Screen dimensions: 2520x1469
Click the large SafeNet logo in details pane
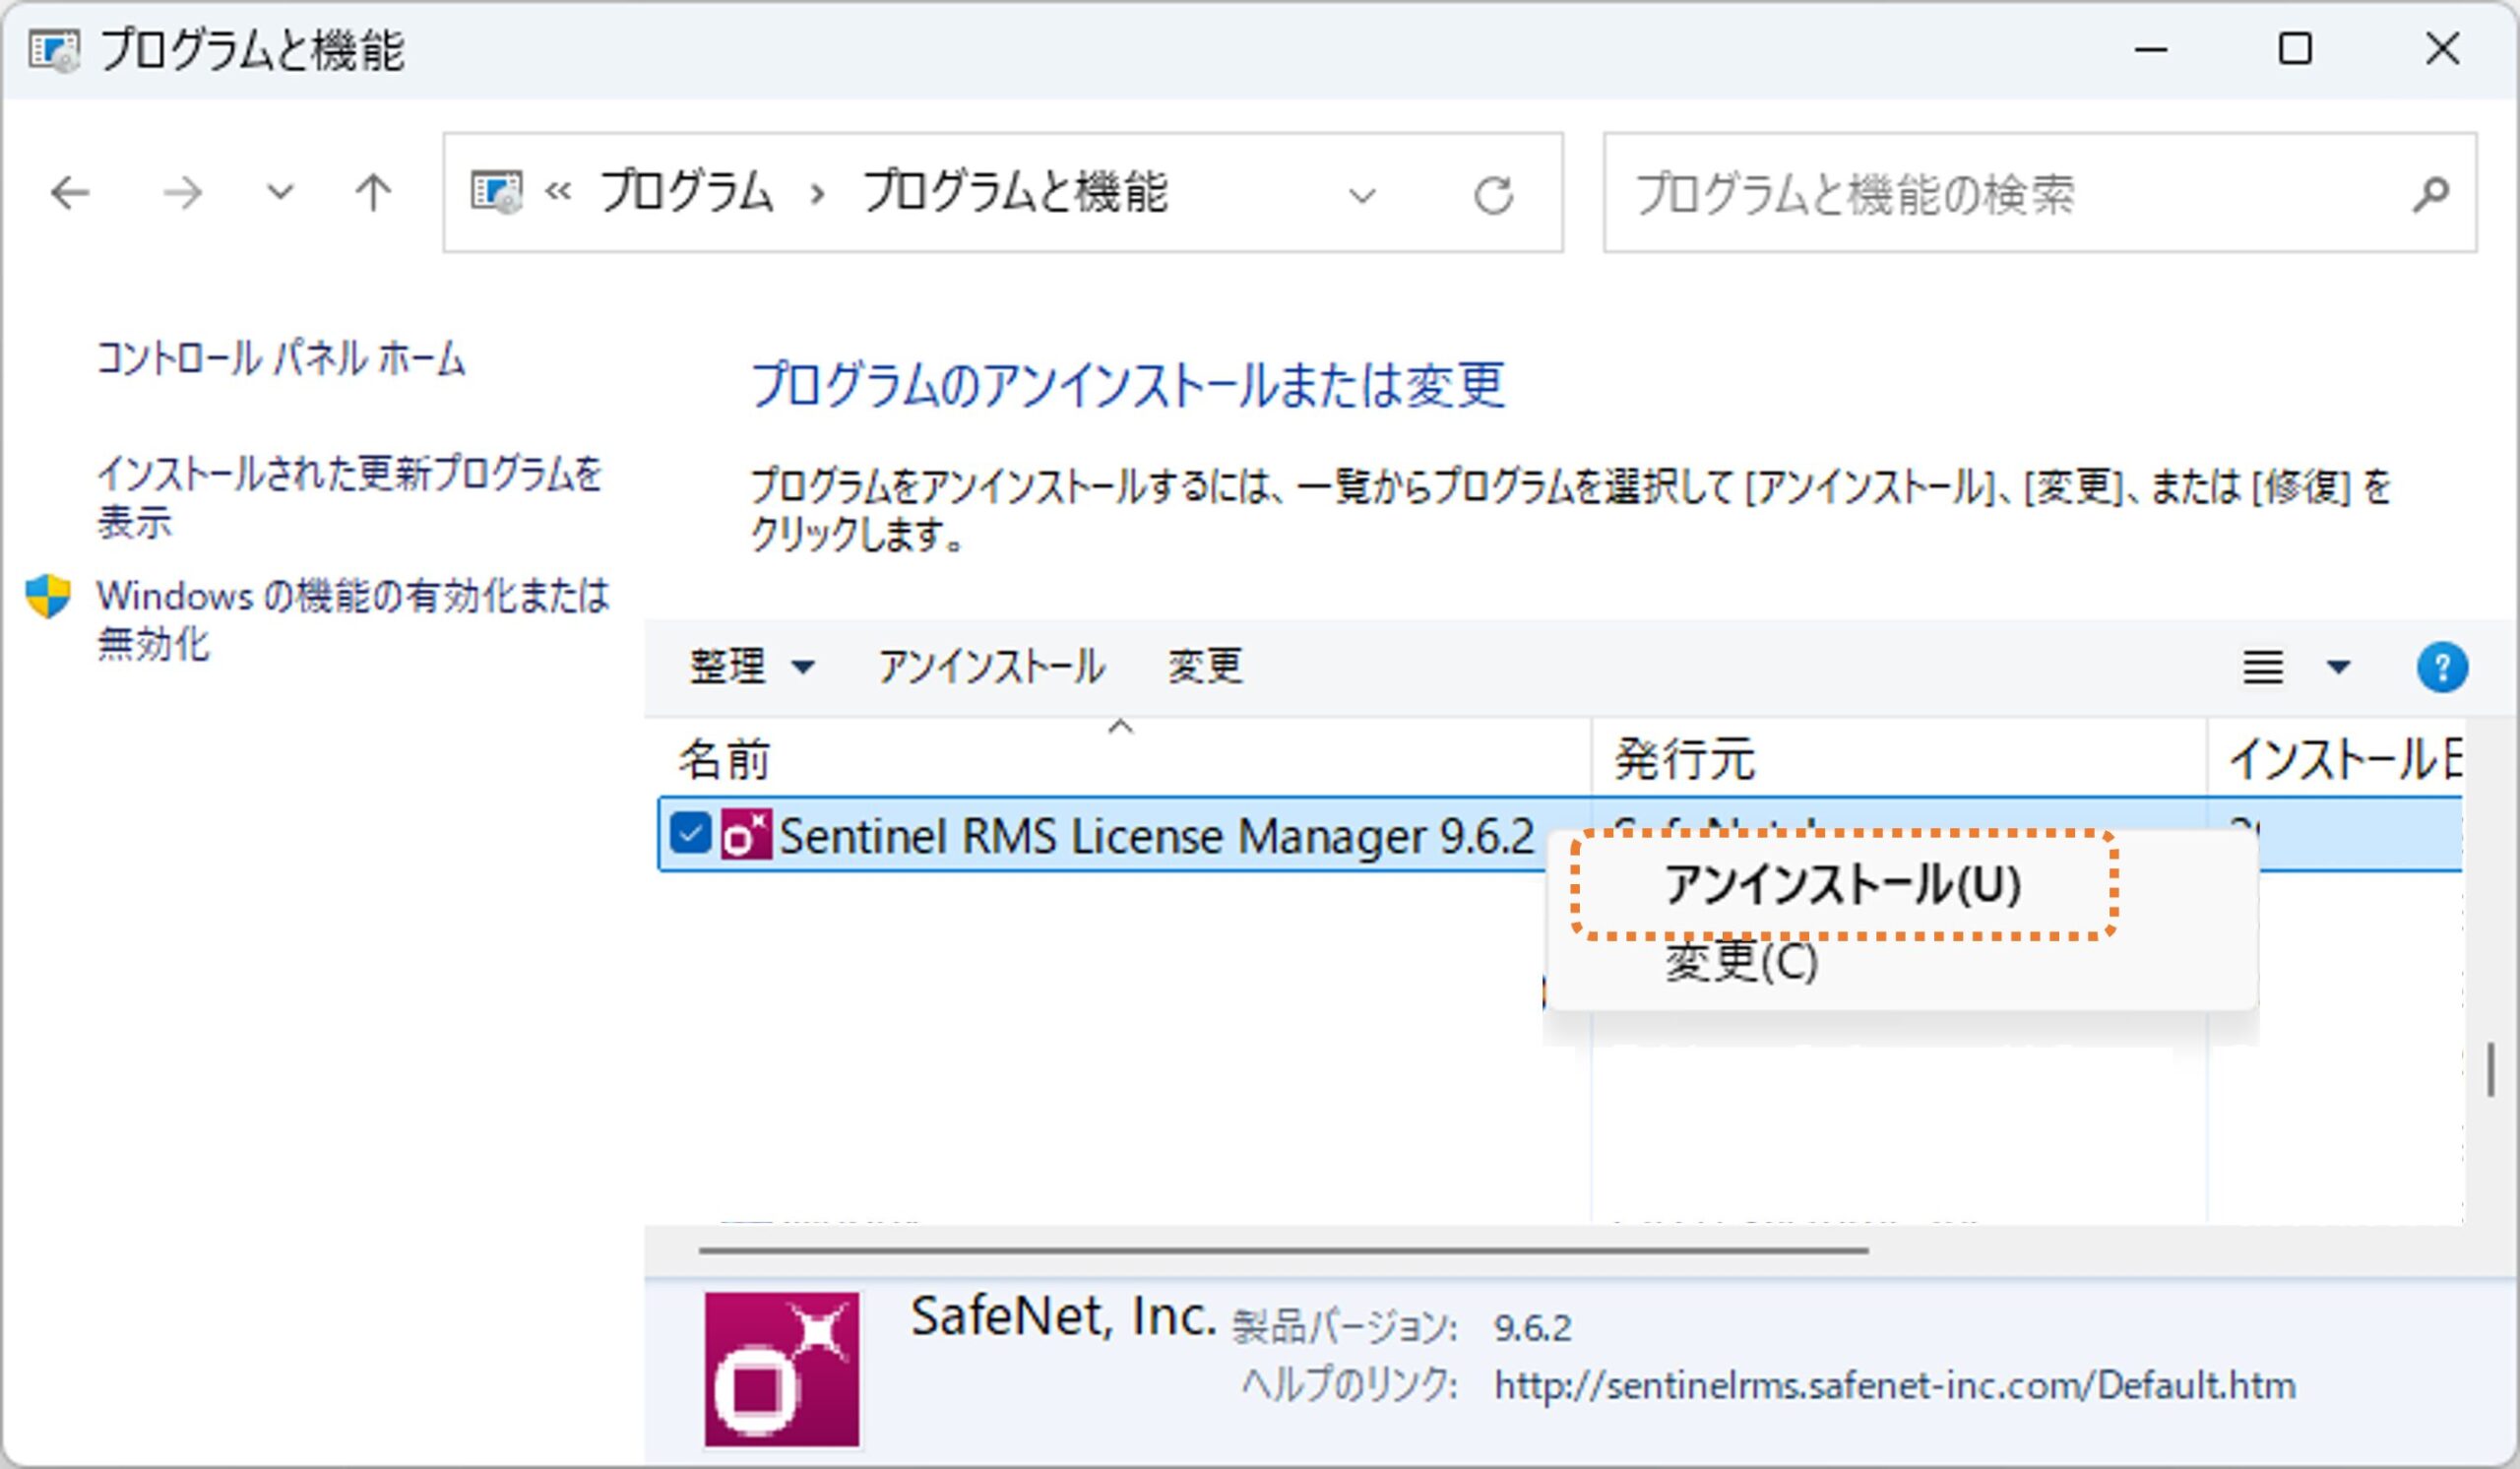click(782, 1369)
